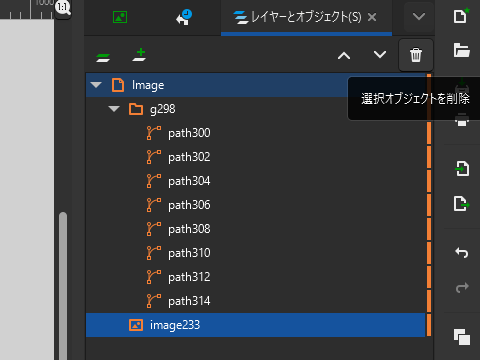Open a document with folder icon
Viewport: 480px width, 360px height.
pos(462,50)
